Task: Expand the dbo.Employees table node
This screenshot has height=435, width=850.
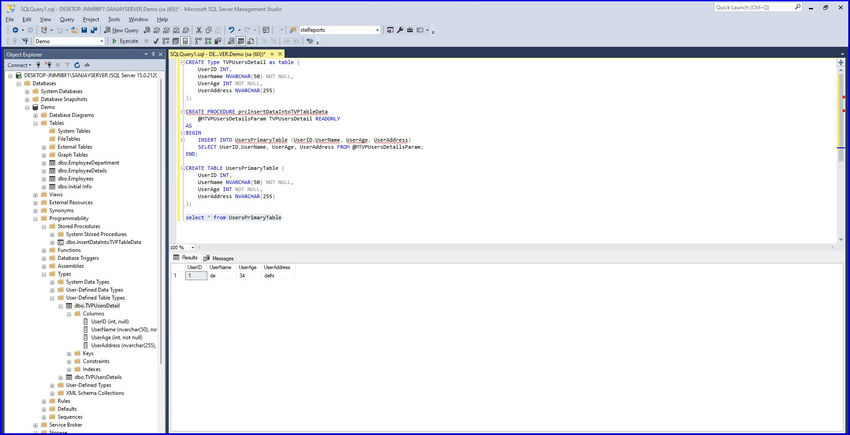Action: [x=44, y=178]
